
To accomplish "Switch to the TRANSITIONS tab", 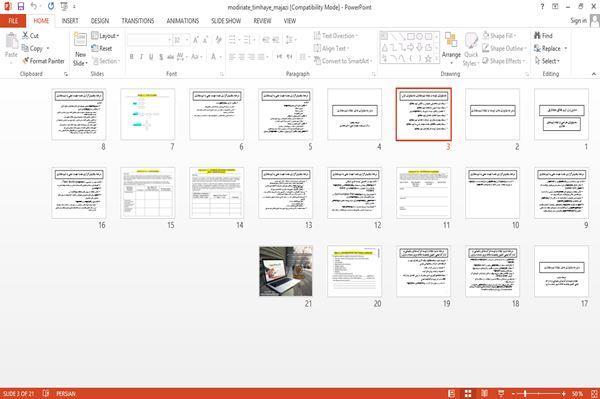I will point(138,21).
